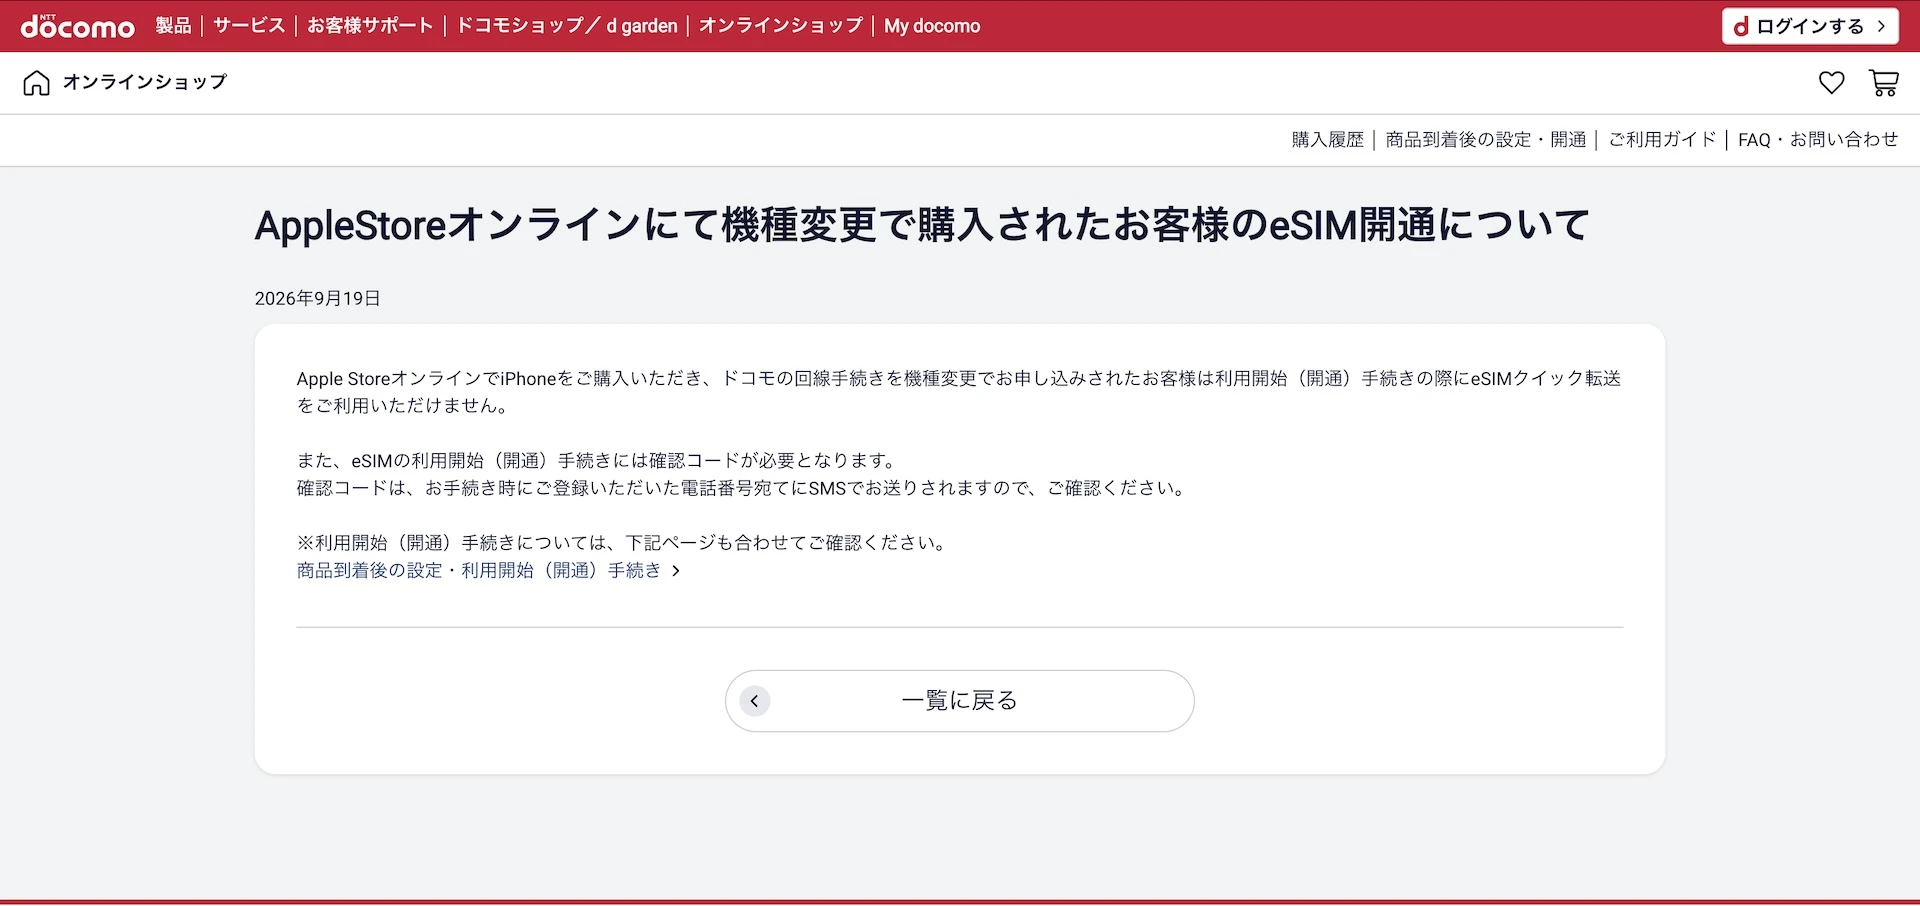The height and width of the screenshot is (906, 1920).
Task: Click the red d icon in login button
Action: pos(1741,27)
